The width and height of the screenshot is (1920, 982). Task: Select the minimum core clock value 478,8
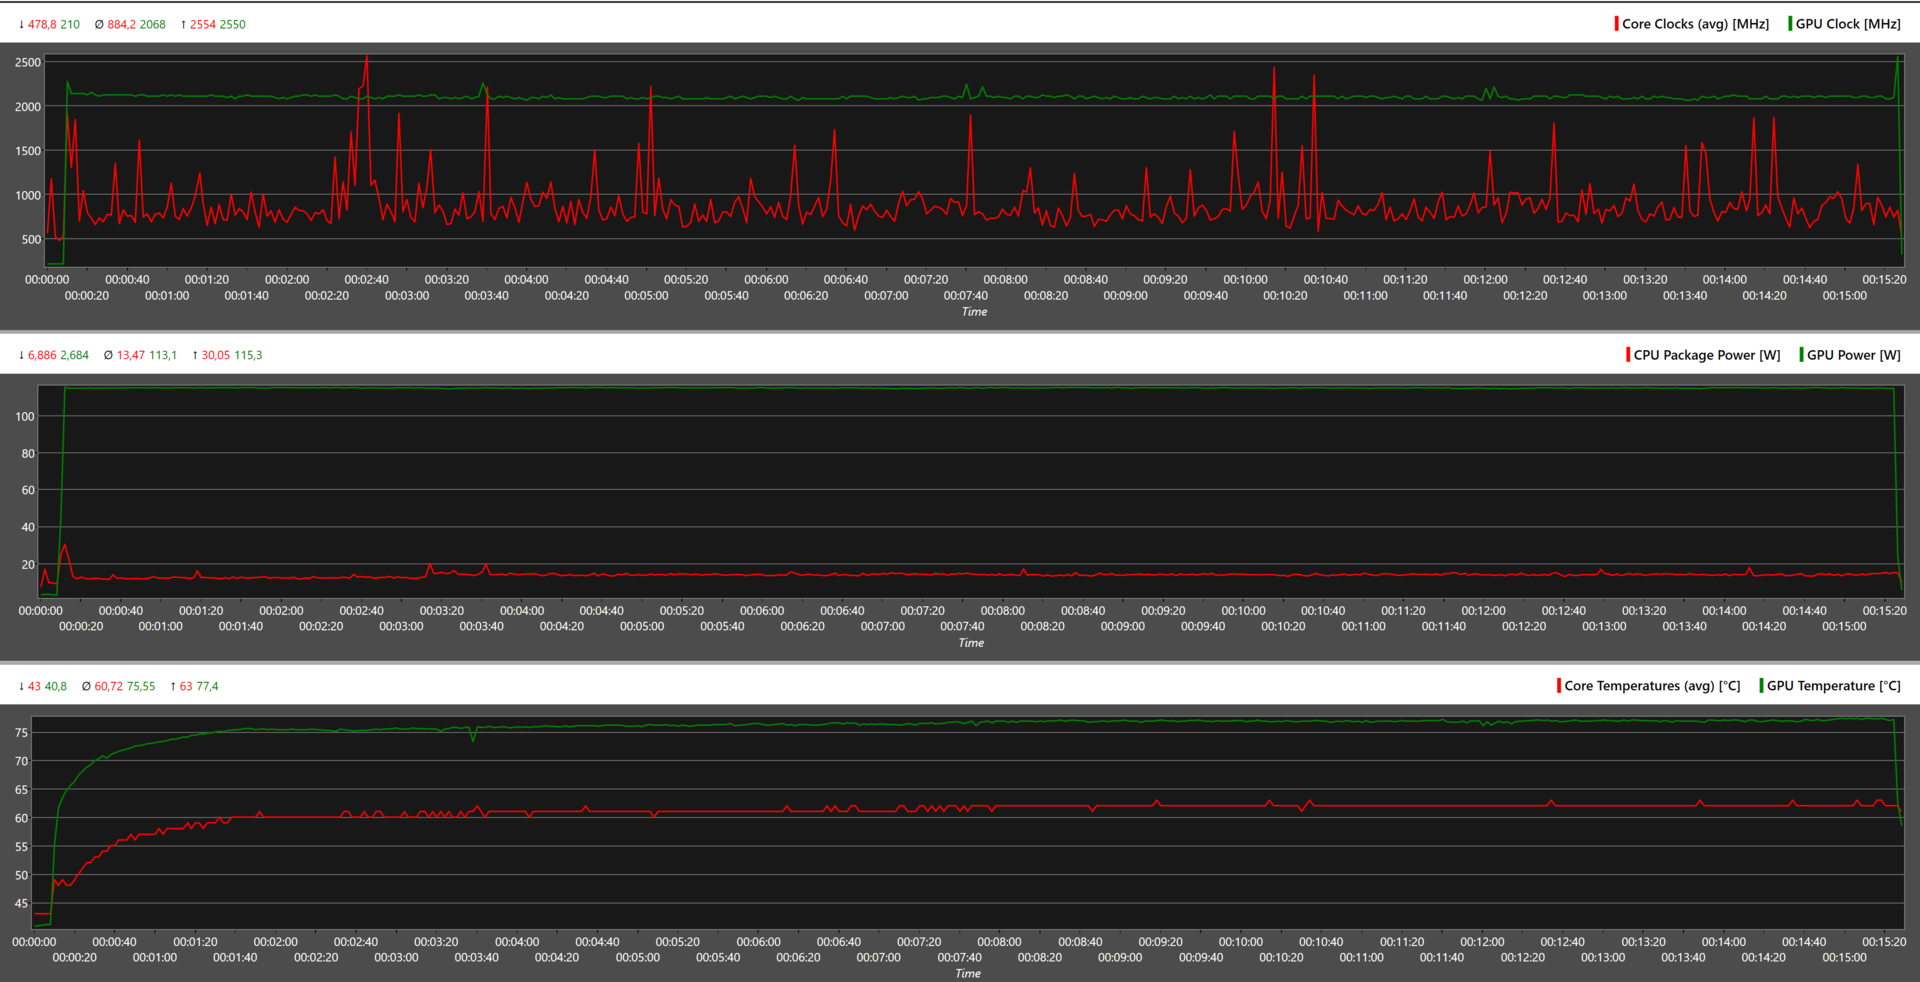[x=42, y=25]
